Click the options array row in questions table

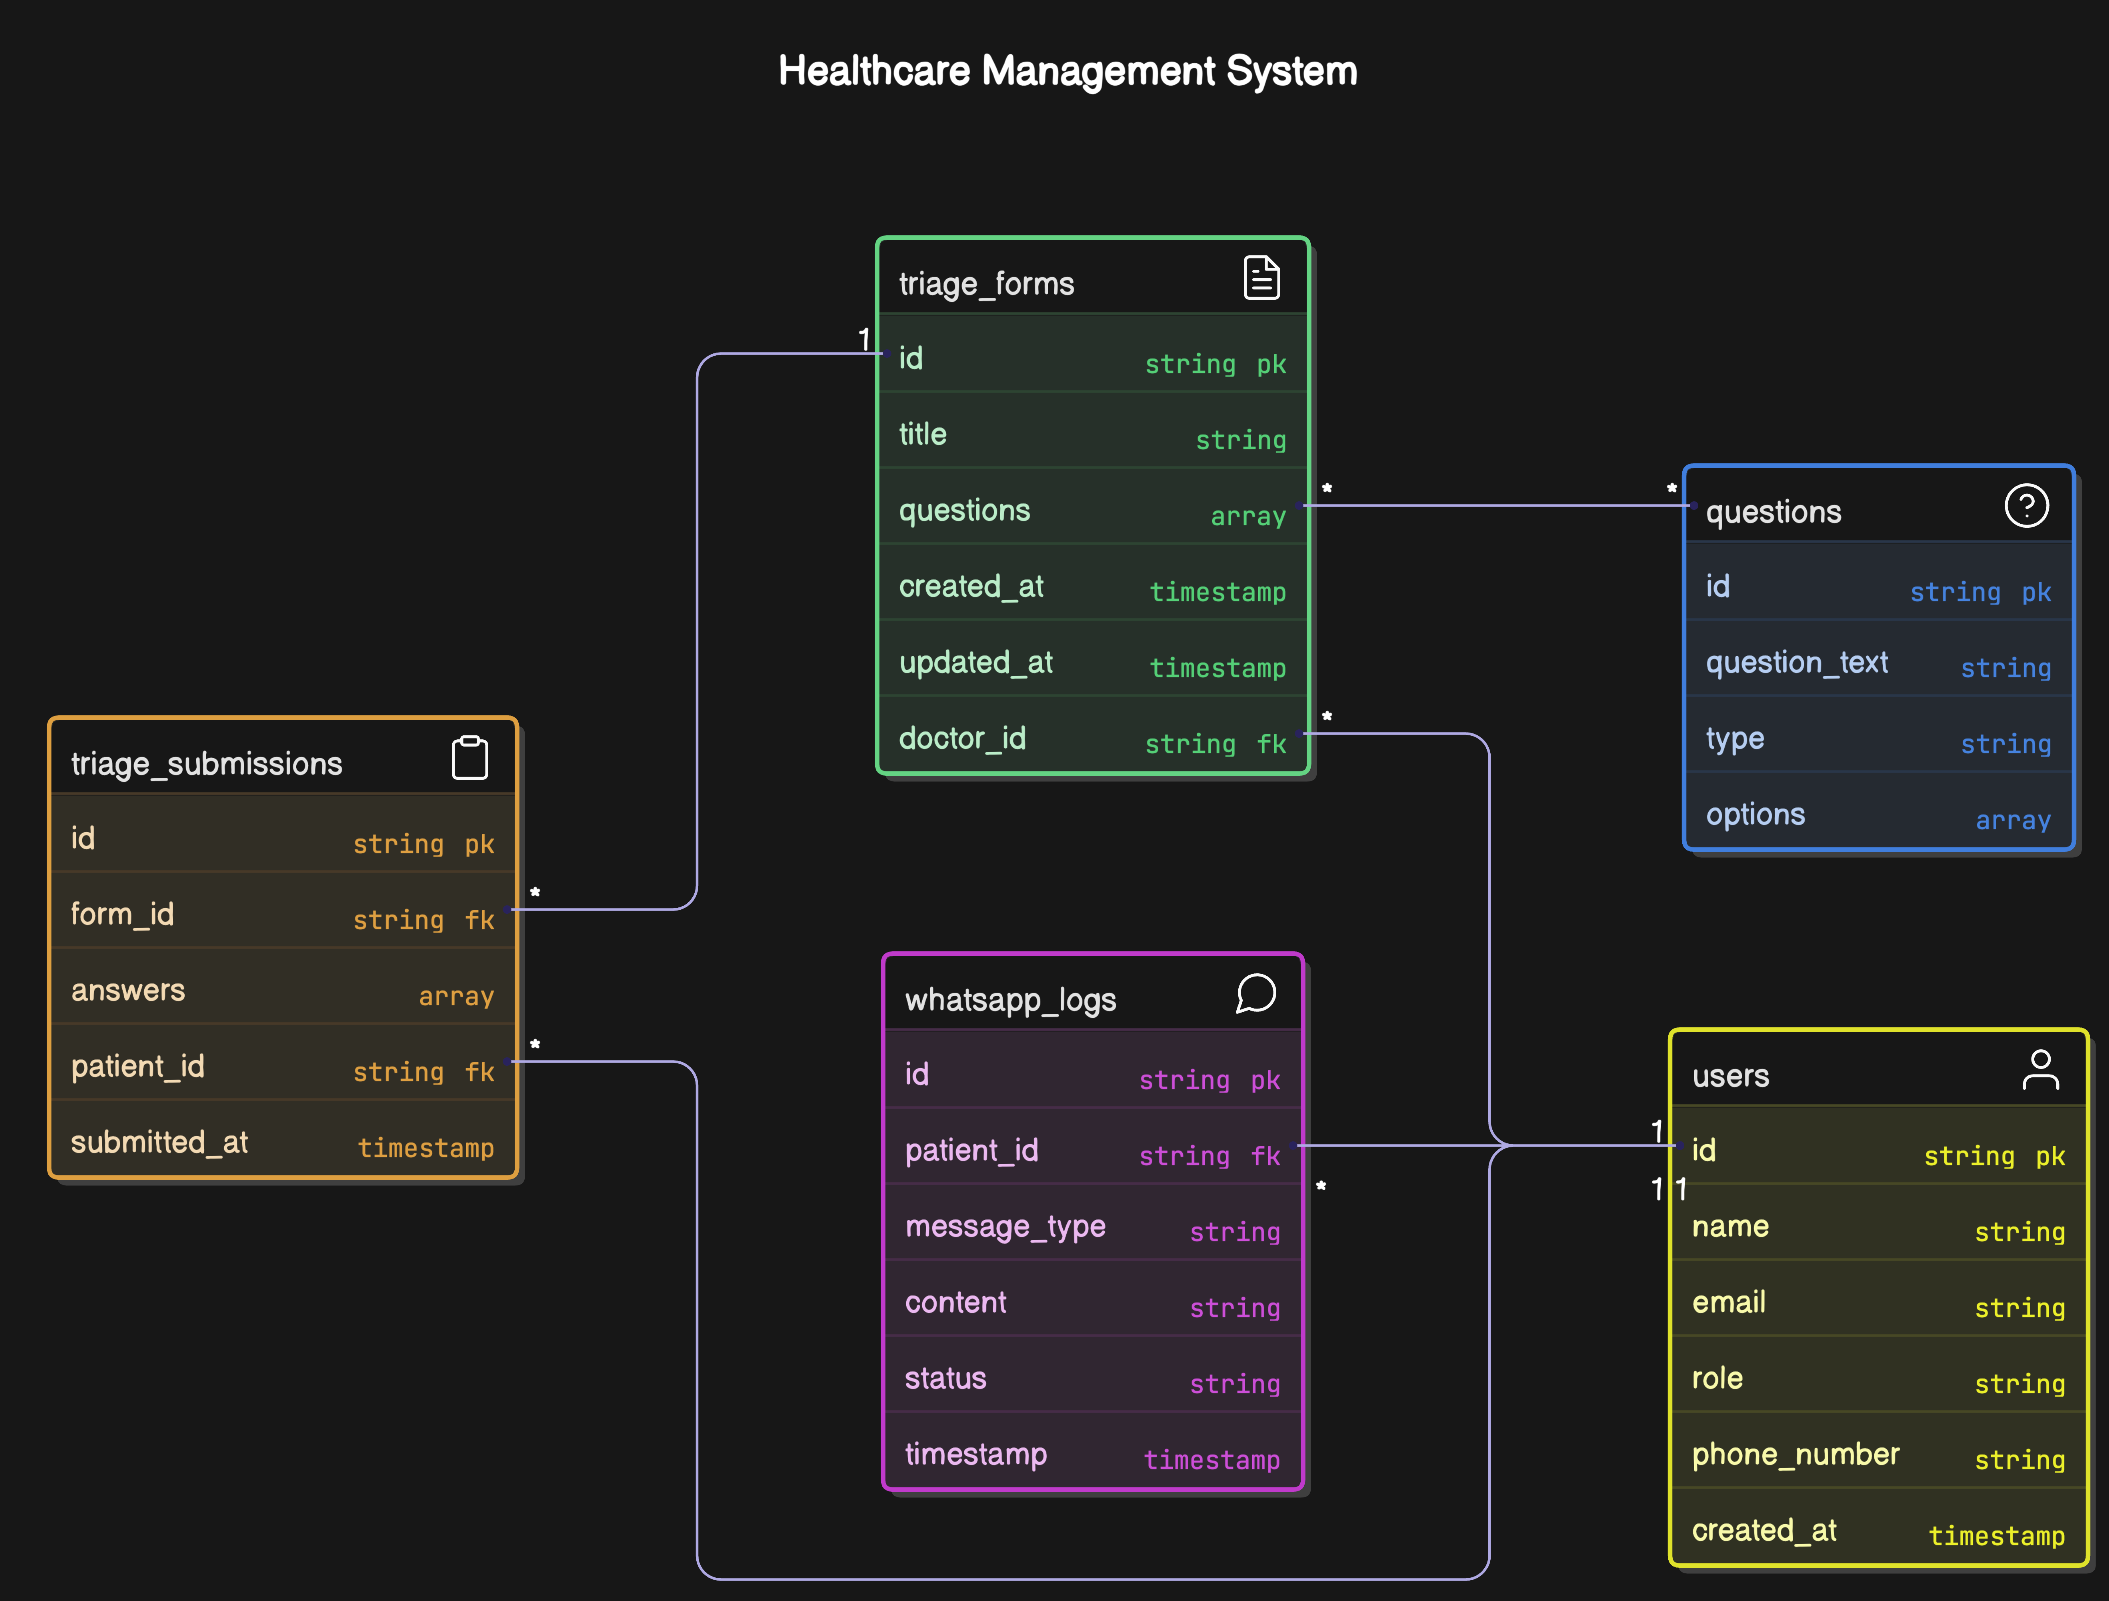click(1878, 815)
